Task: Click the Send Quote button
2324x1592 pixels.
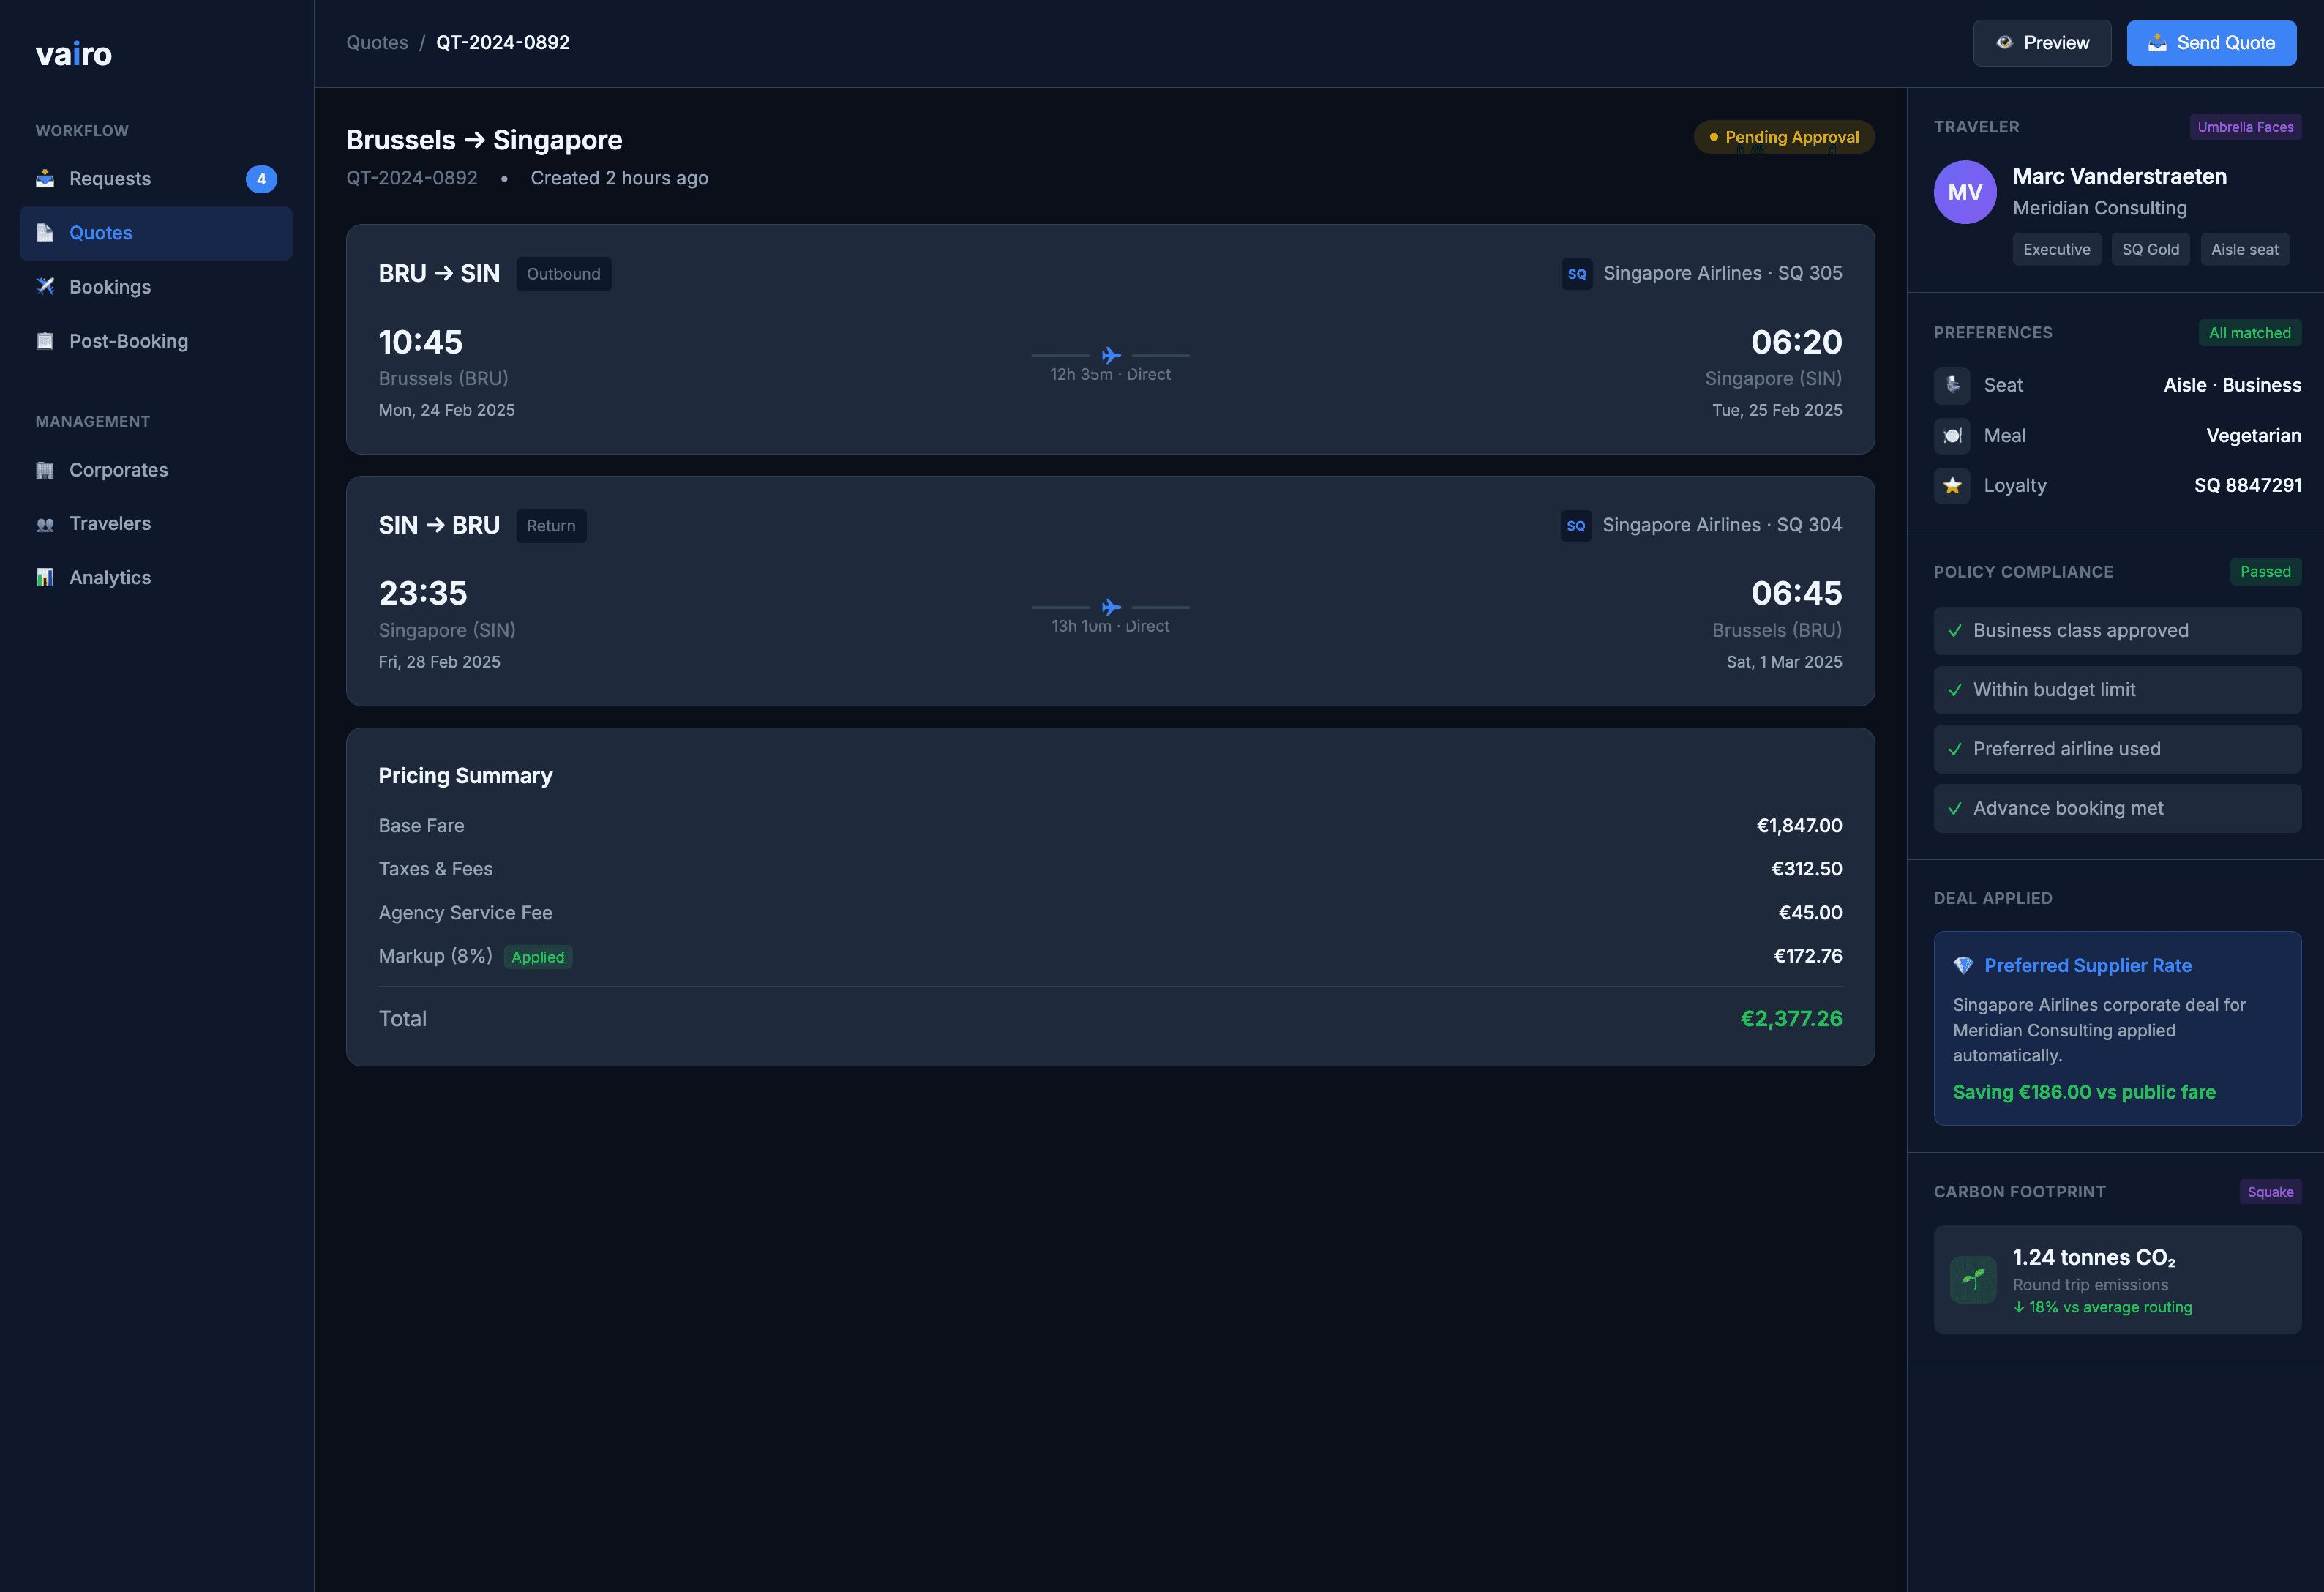Action: [x=2211, y=43]
